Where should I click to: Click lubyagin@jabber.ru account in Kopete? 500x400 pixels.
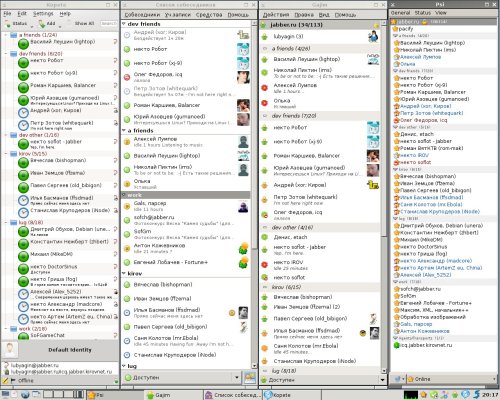click(x=34, y=365)
